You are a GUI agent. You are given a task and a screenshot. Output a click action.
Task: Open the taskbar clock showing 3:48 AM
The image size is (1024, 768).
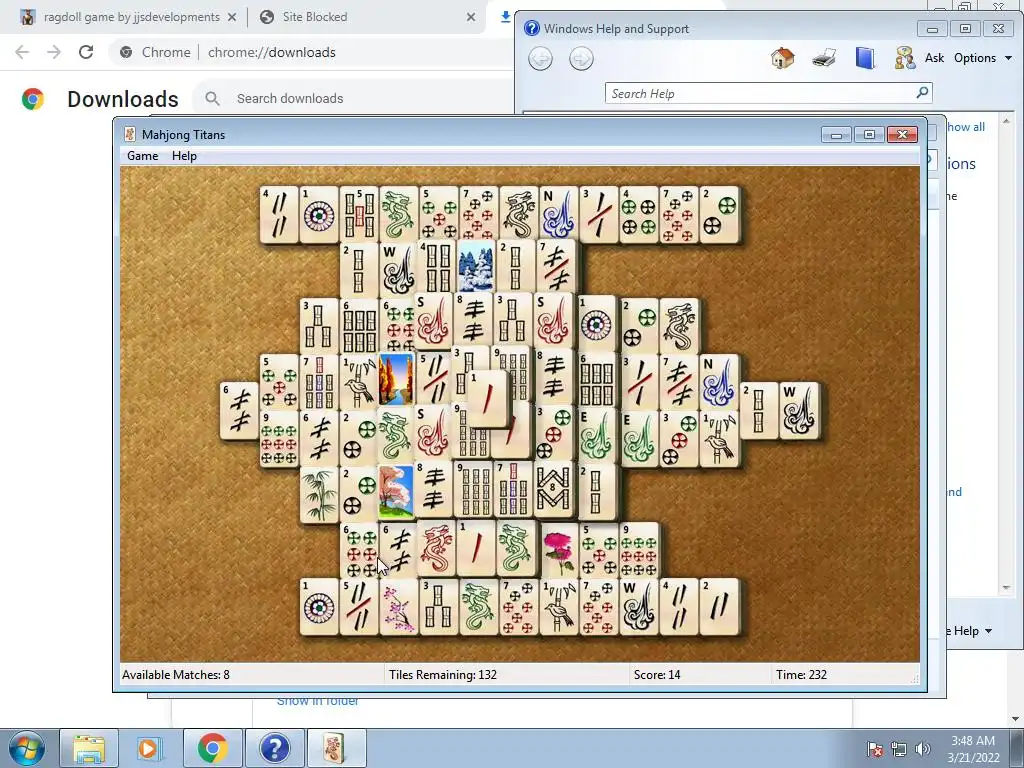(973, 749)
